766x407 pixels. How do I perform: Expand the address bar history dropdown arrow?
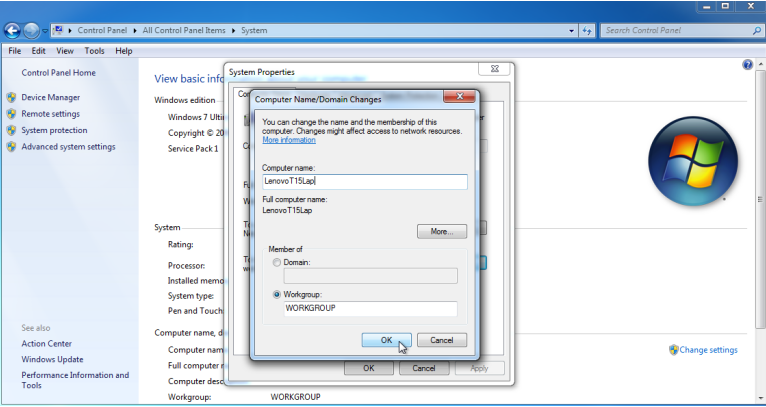(x=571, y=31)
